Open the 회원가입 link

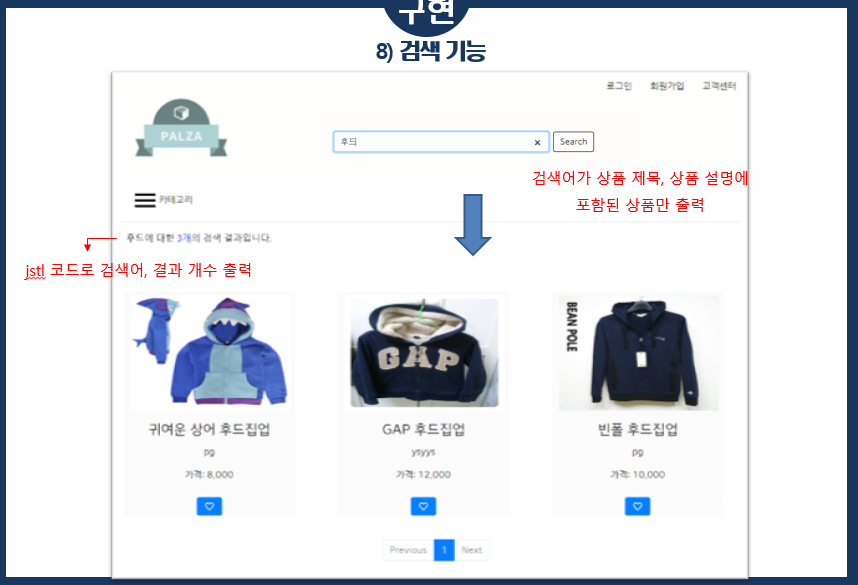666,85
